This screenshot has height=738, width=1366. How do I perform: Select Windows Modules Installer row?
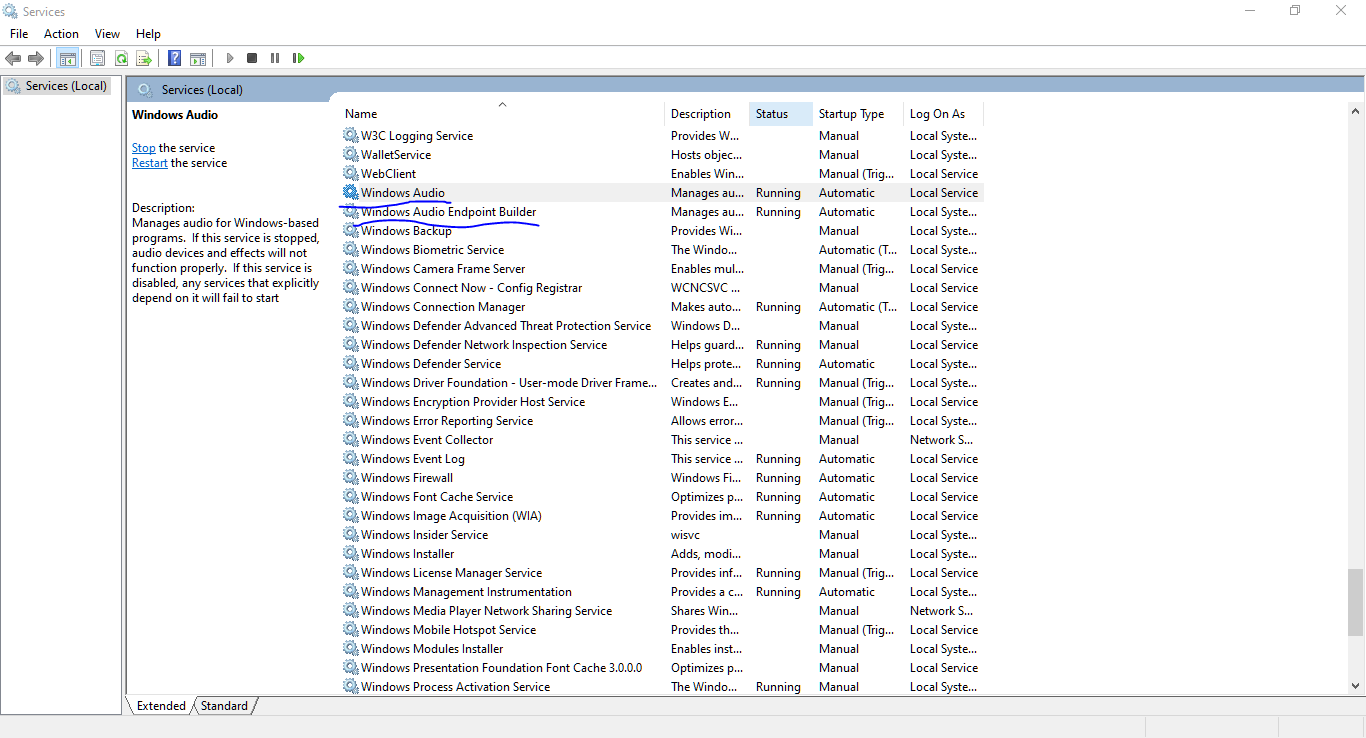point(662,649)
